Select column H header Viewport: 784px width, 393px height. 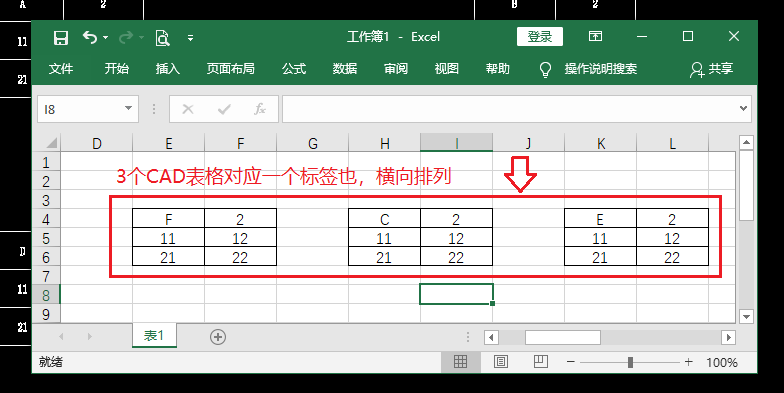pyautogui.click(x=384, y=143)
